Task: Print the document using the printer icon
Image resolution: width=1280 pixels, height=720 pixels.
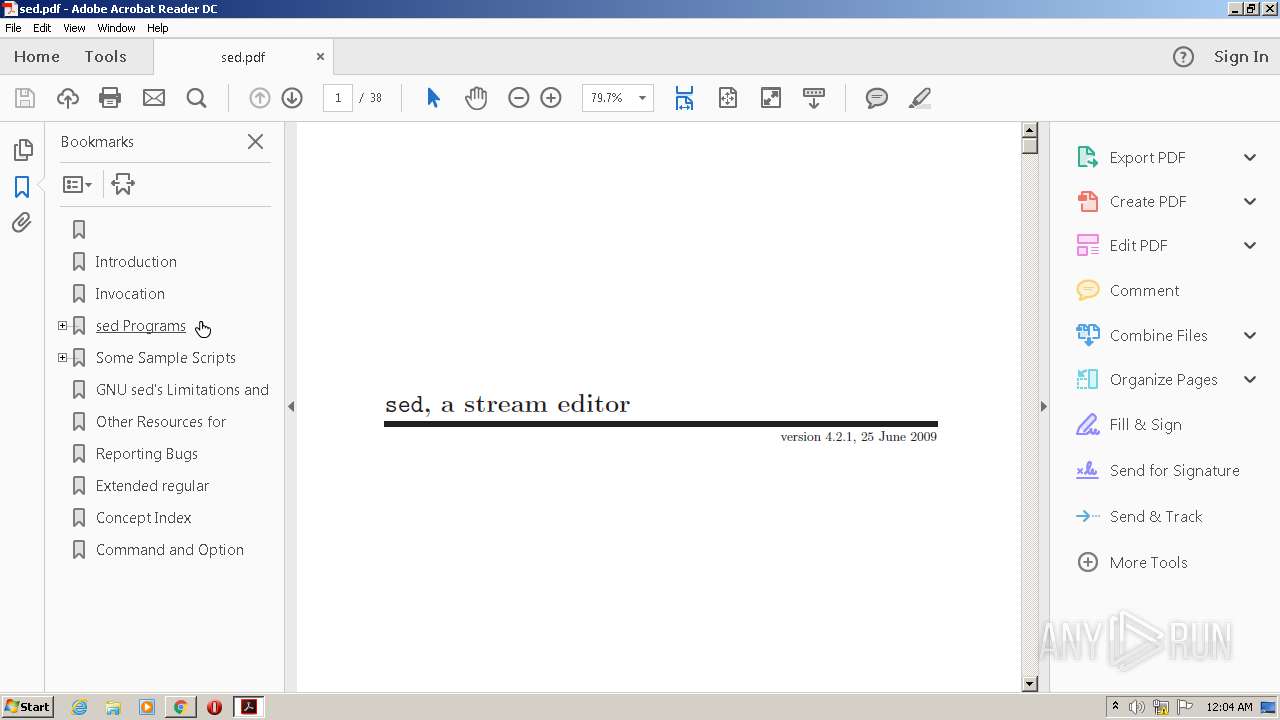Action: pos(110,98)
